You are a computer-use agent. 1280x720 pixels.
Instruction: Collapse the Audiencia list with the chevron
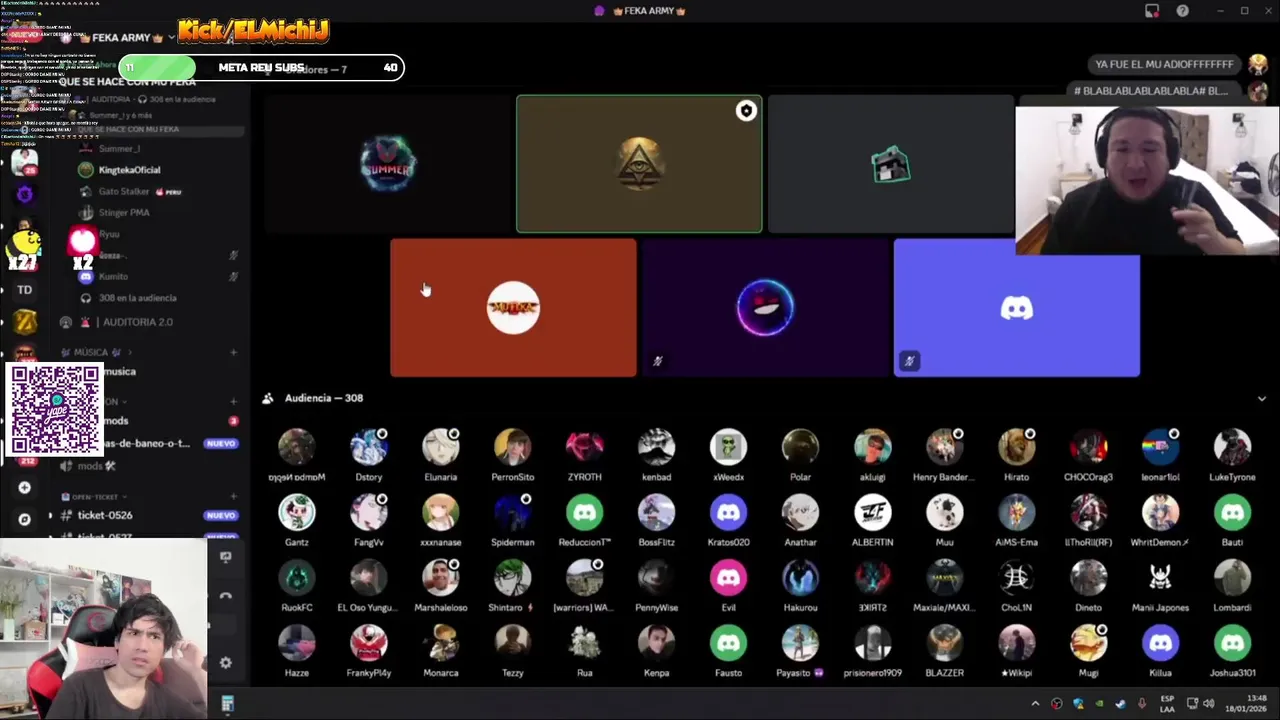[1261, 398]
